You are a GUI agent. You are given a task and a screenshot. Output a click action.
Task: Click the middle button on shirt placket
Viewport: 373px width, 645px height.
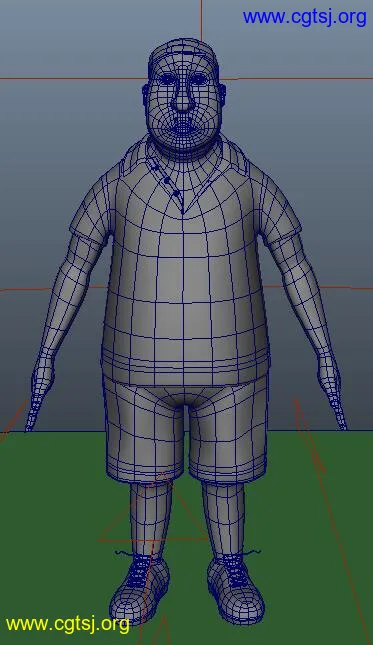click(x=166, y=180)
